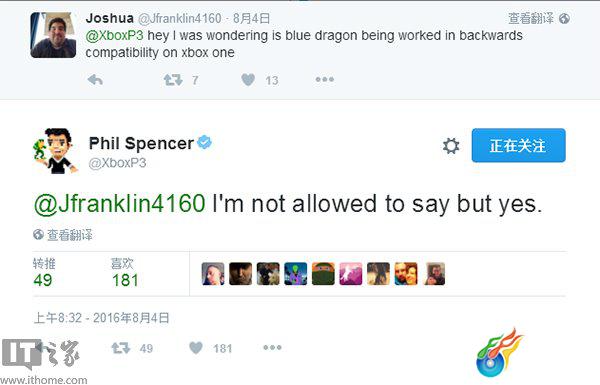The image size is (600, 385).
Task: Open more options on Joshua's tweet
Action: 324,80
